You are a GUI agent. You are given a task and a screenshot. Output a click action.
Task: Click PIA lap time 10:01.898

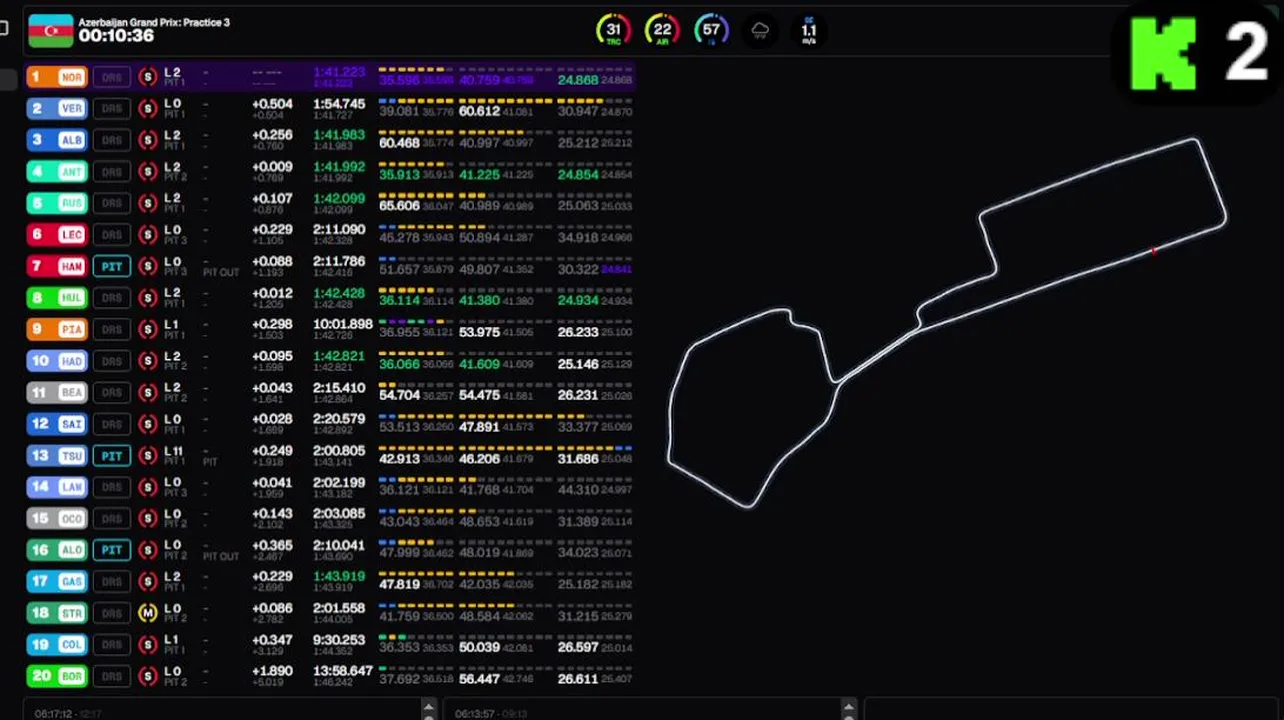coord(342,324)
